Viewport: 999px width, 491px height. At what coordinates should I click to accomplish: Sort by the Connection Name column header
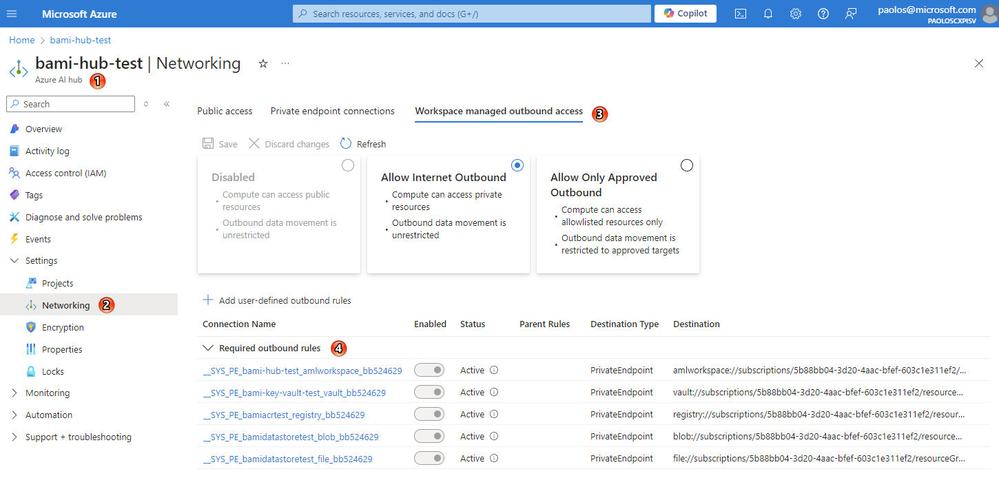pyautogui.click(x=239, y=324)
